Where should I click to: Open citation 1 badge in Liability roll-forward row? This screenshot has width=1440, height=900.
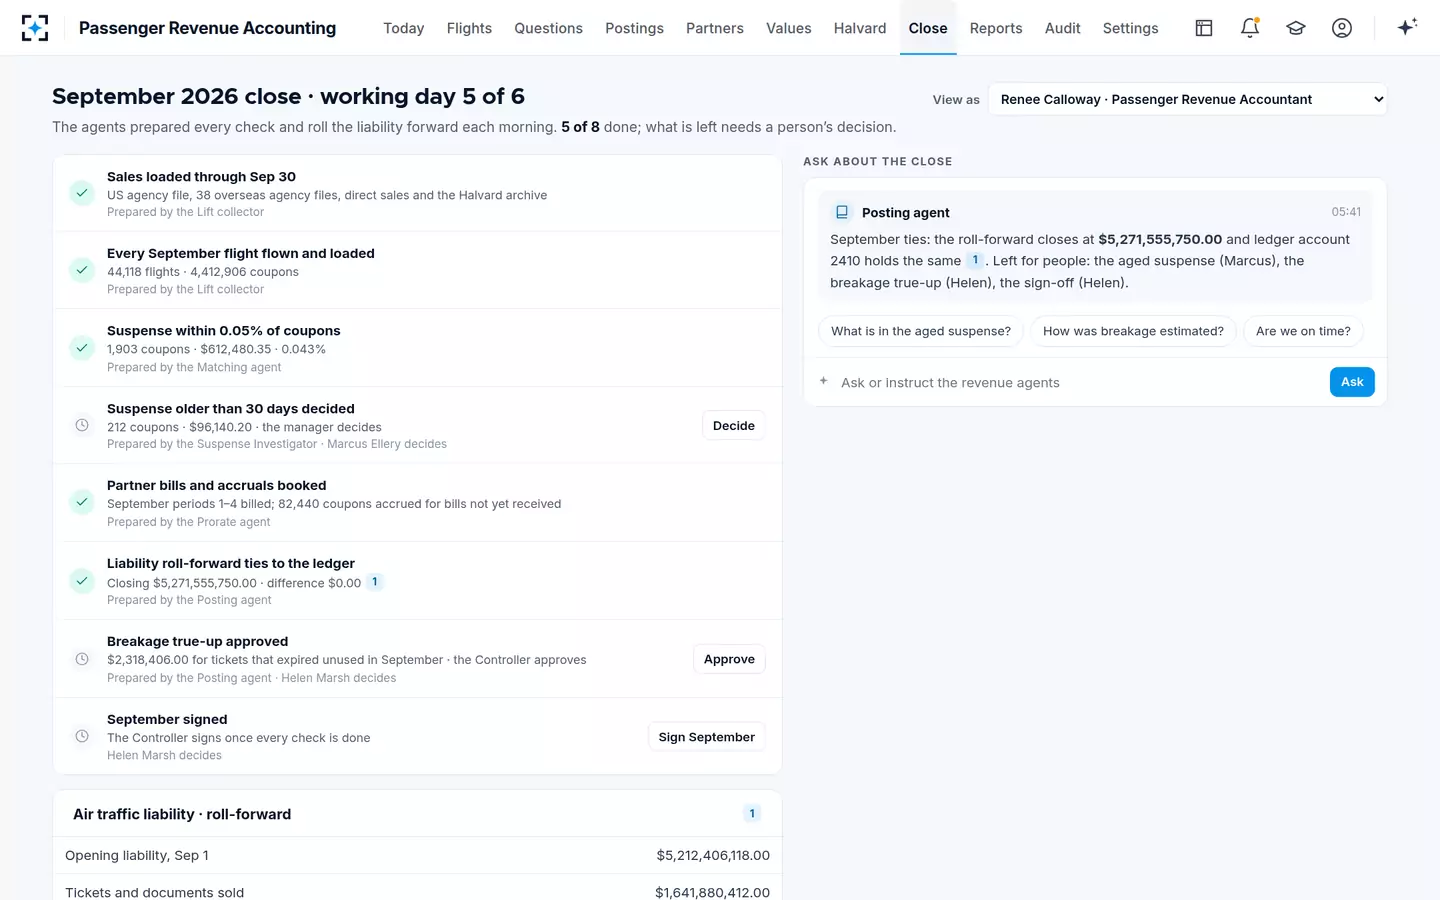(375, 582)
